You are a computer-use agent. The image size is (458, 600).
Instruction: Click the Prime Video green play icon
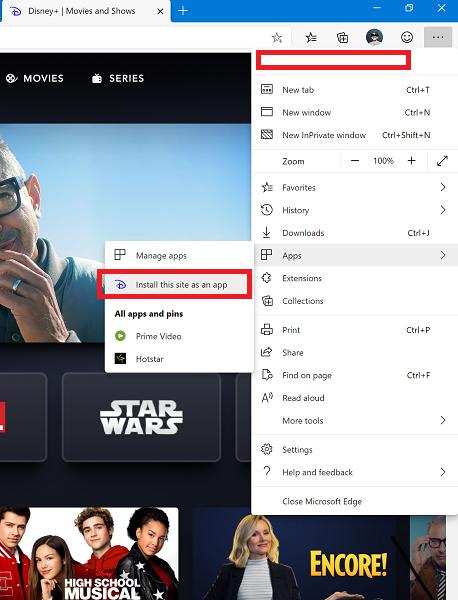point(121,336)
